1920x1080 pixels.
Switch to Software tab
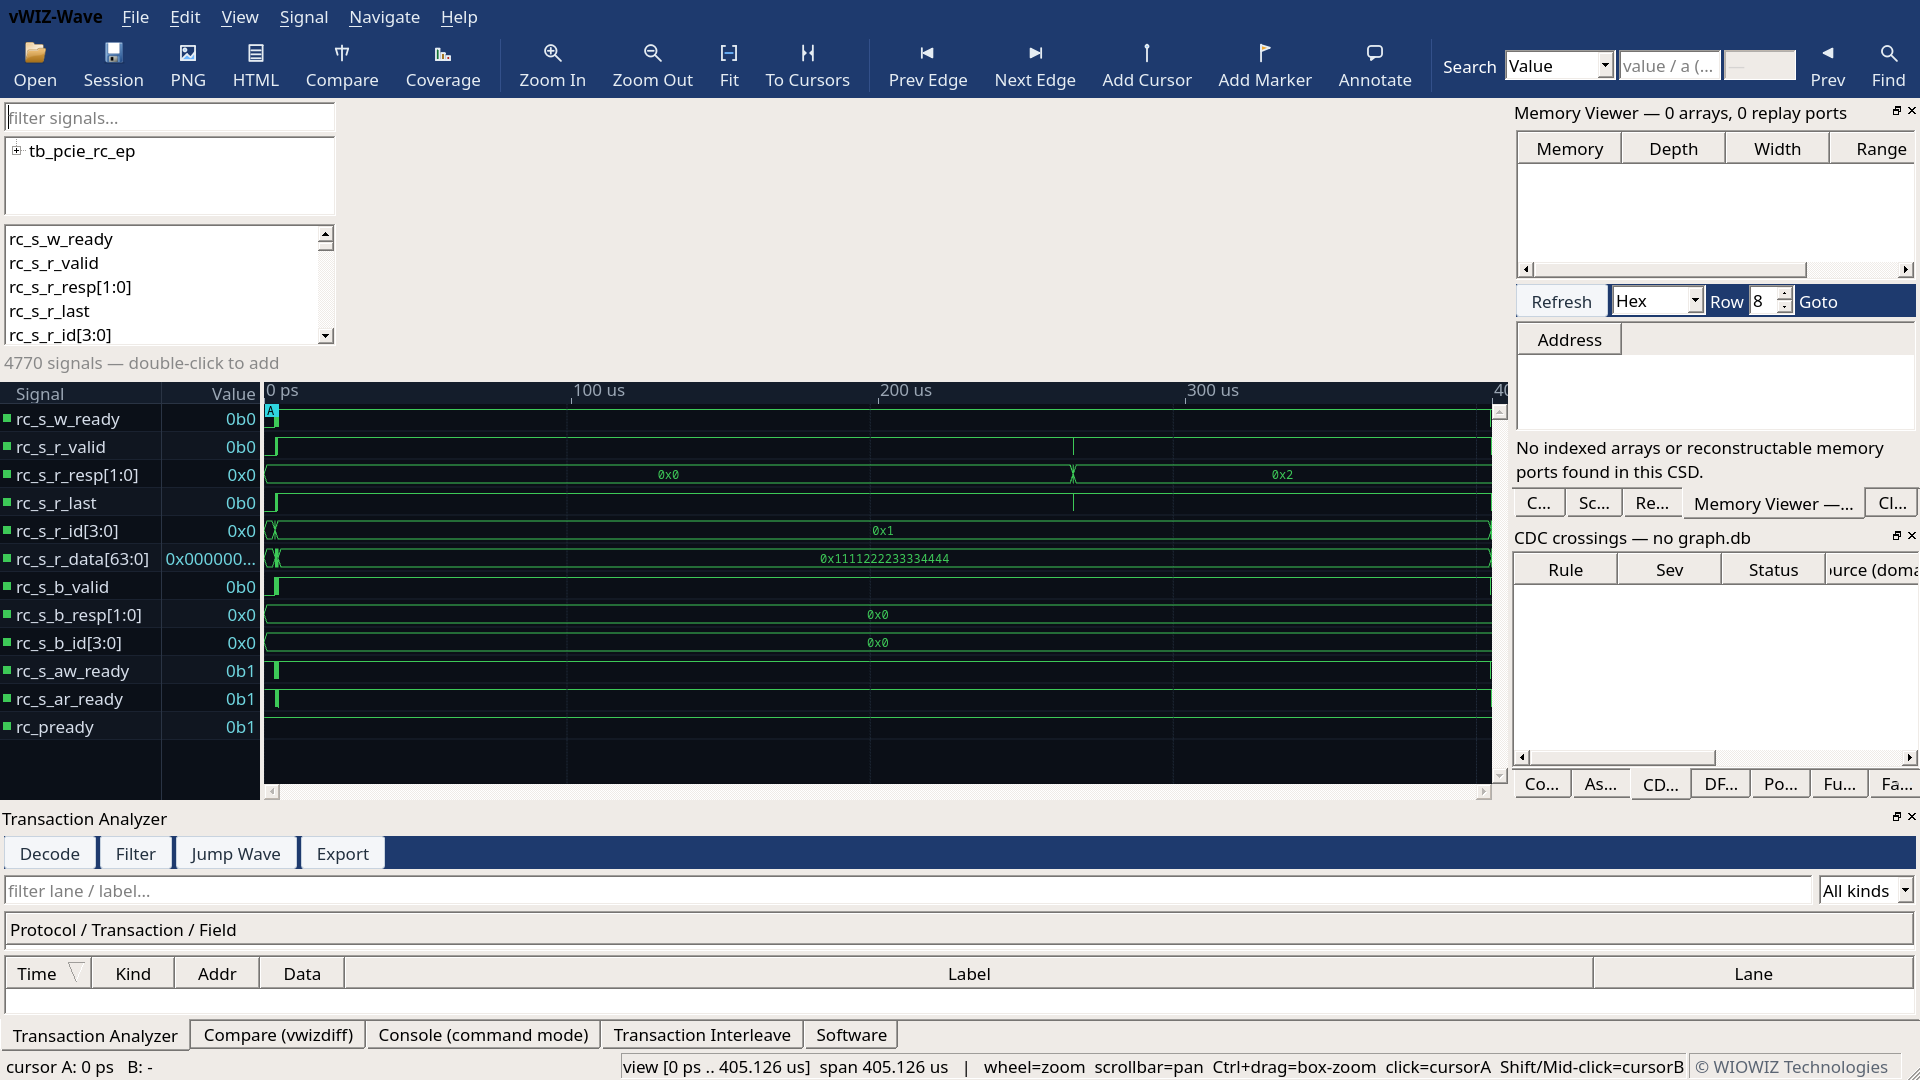[851, 1035]
